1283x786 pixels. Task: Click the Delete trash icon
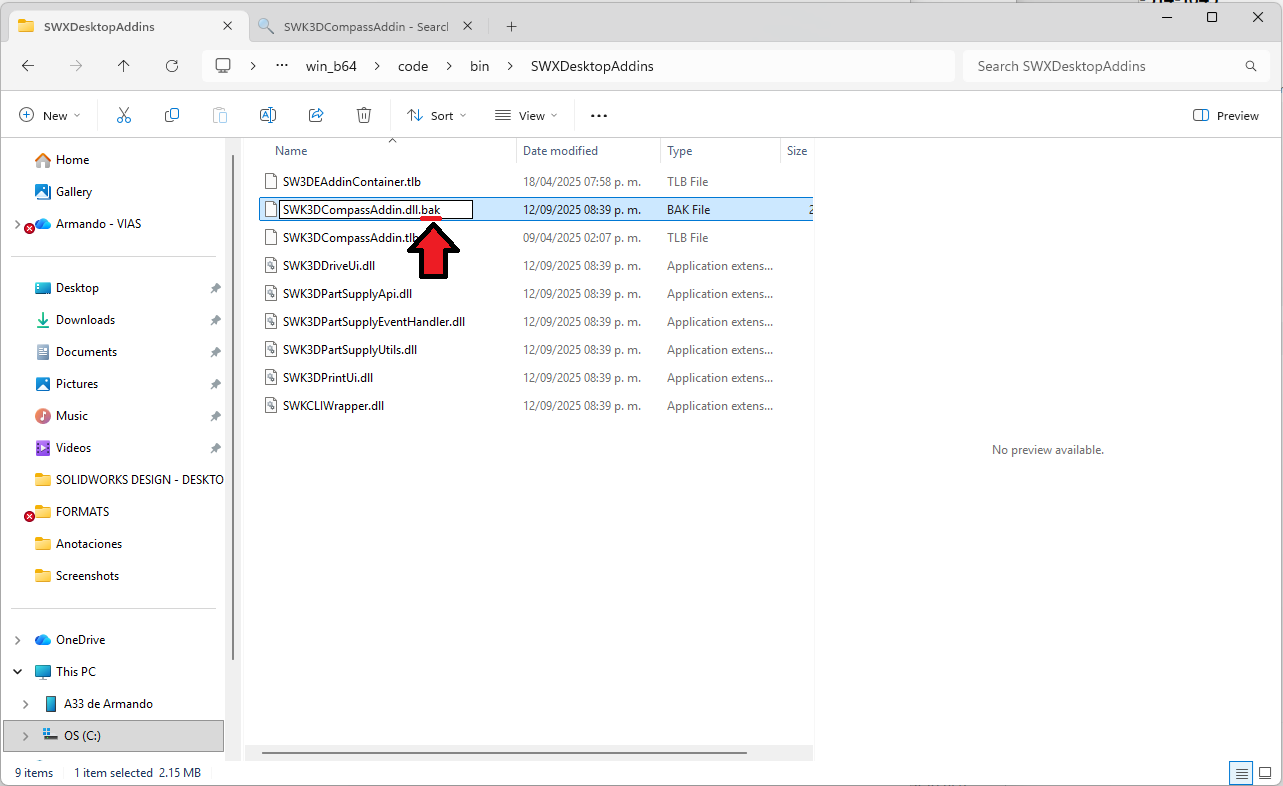click(x=364, y=116)
